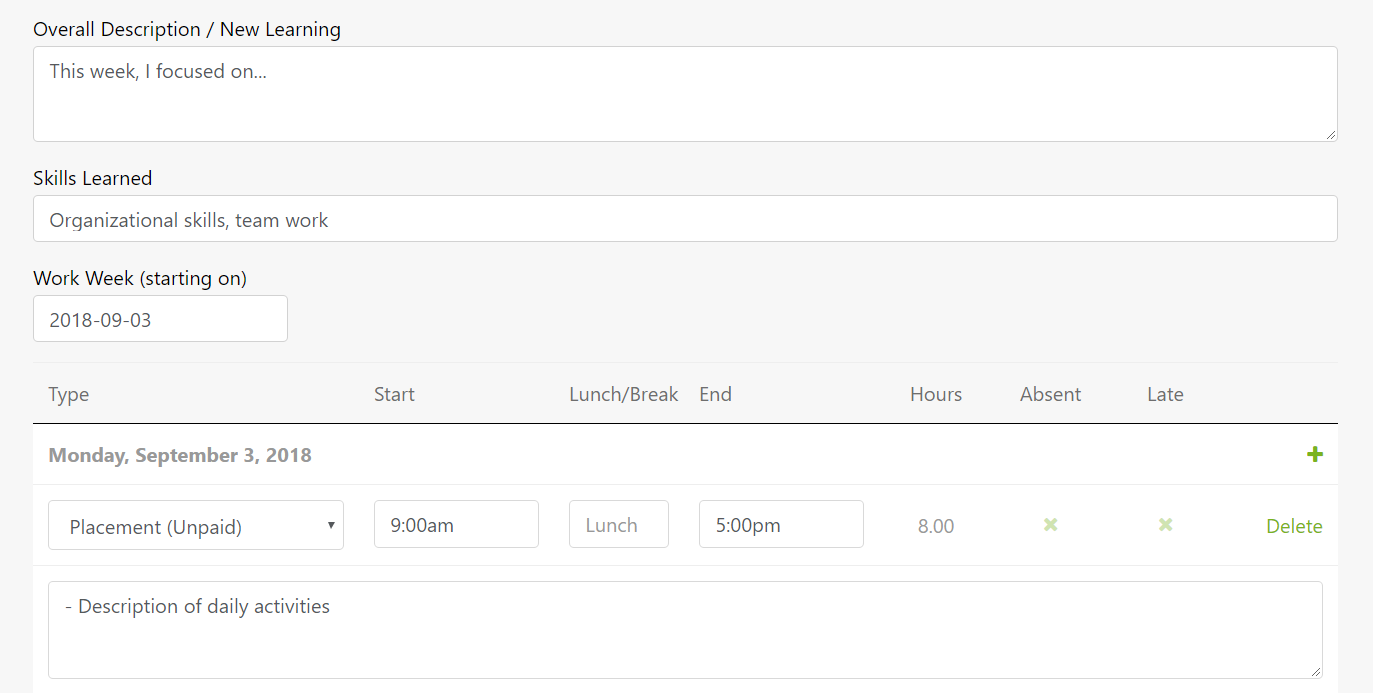Select the 9:00am Start time field
Image resolution: width=1373 pixels, height=693 pixels.
pos(456,523)
